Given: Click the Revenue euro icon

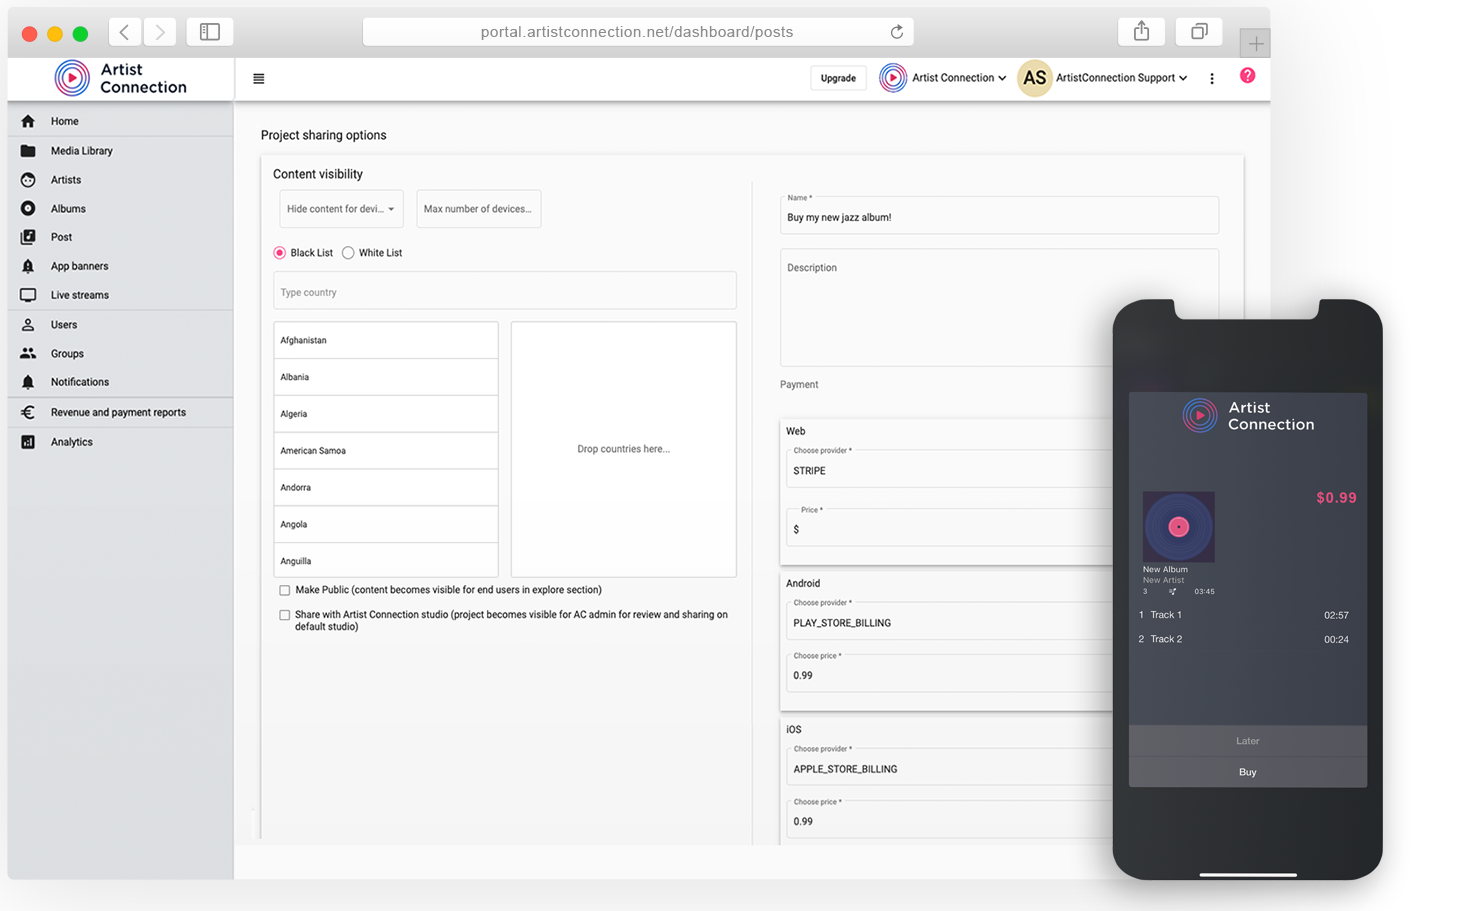Looking at the screenshot, I should tap(28, 412).
